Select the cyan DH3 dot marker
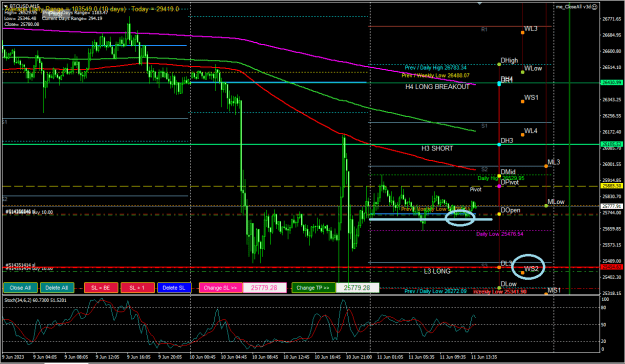Screen dimensions: 625x364 (x=499, y=144)
